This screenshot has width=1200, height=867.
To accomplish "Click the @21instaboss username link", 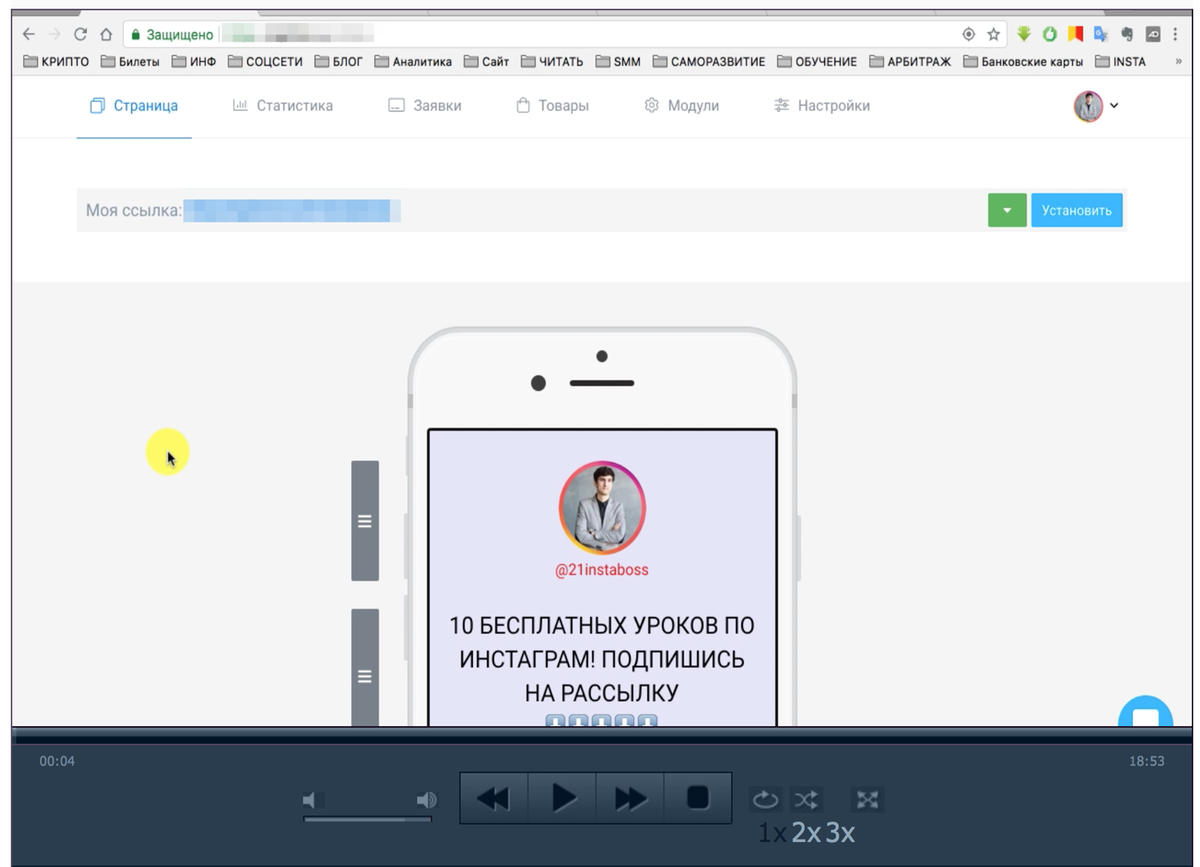I will coord(602,570).
